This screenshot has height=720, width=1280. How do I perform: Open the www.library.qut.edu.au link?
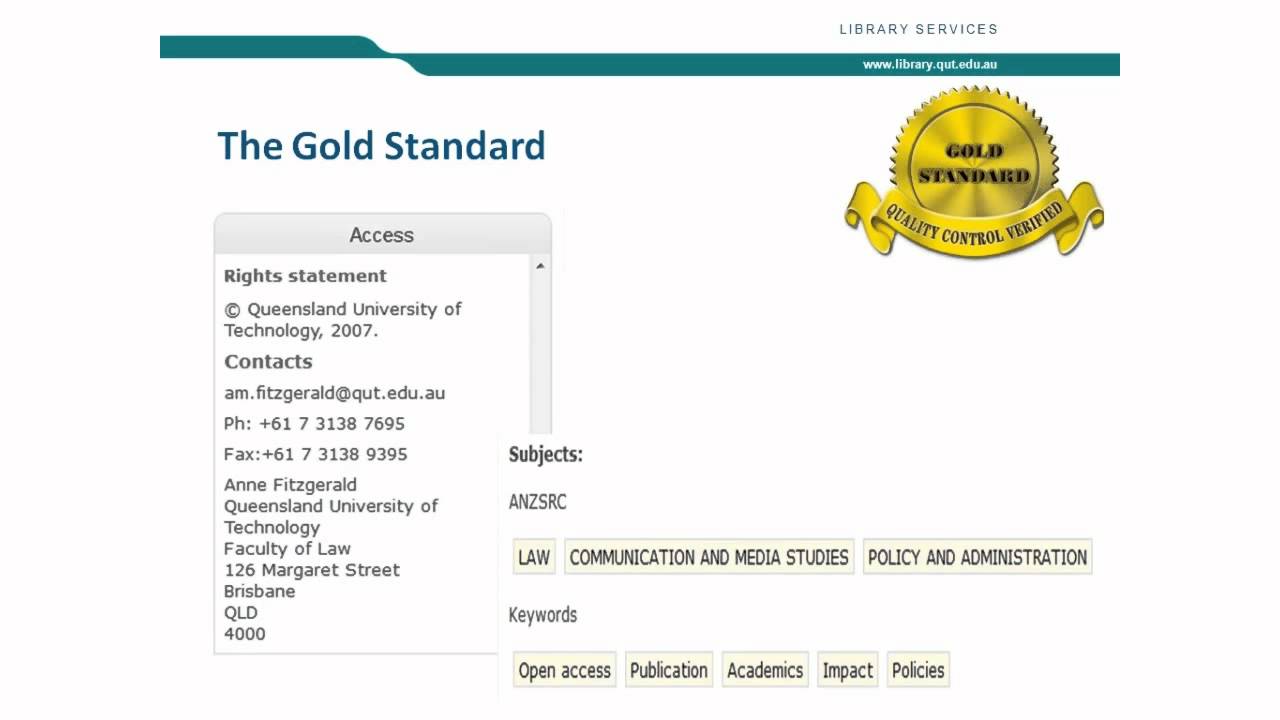(x=930, y=65)
